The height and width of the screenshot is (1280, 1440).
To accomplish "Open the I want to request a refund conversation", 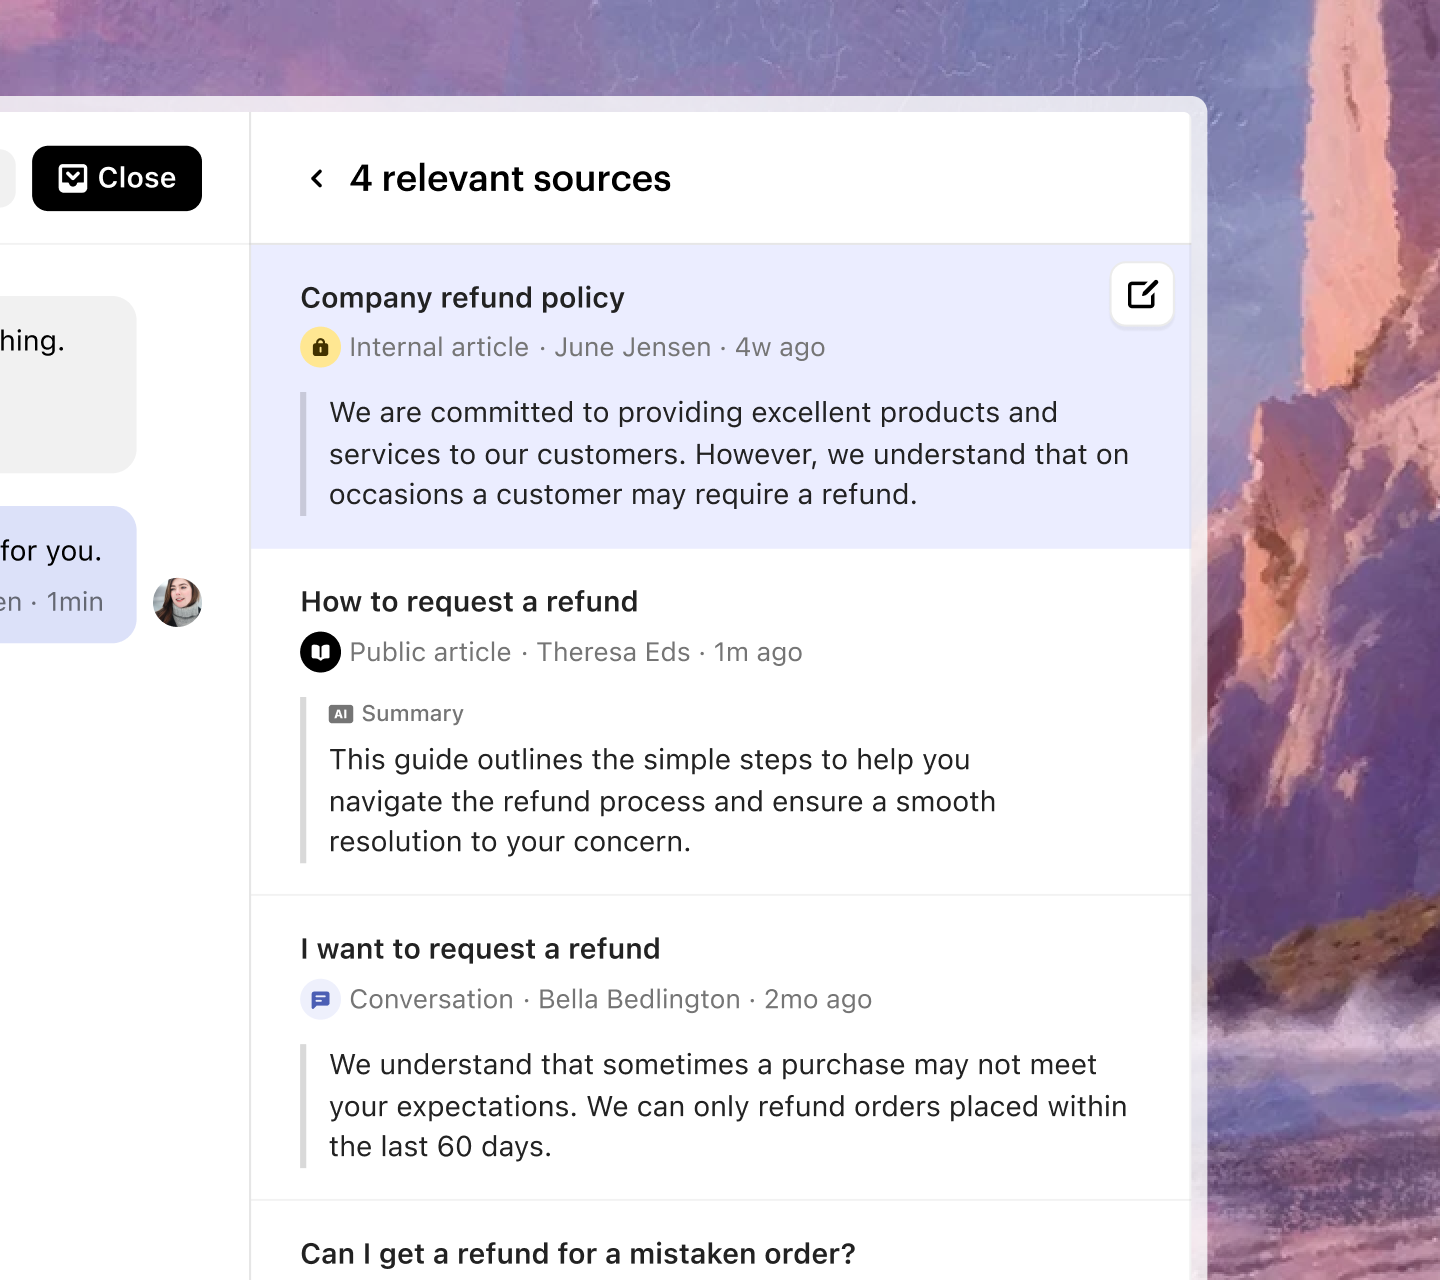I will click(480, 949).
